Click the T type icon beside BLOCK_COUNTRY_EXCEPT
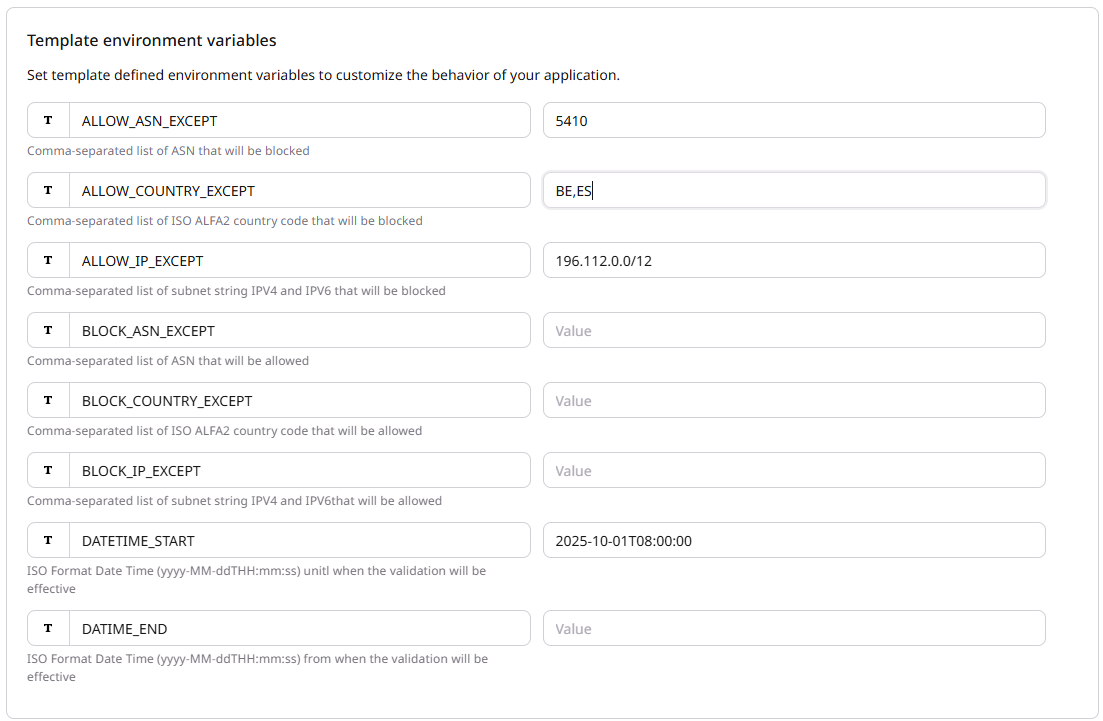 pyautogui.click(x=48, y=400)
